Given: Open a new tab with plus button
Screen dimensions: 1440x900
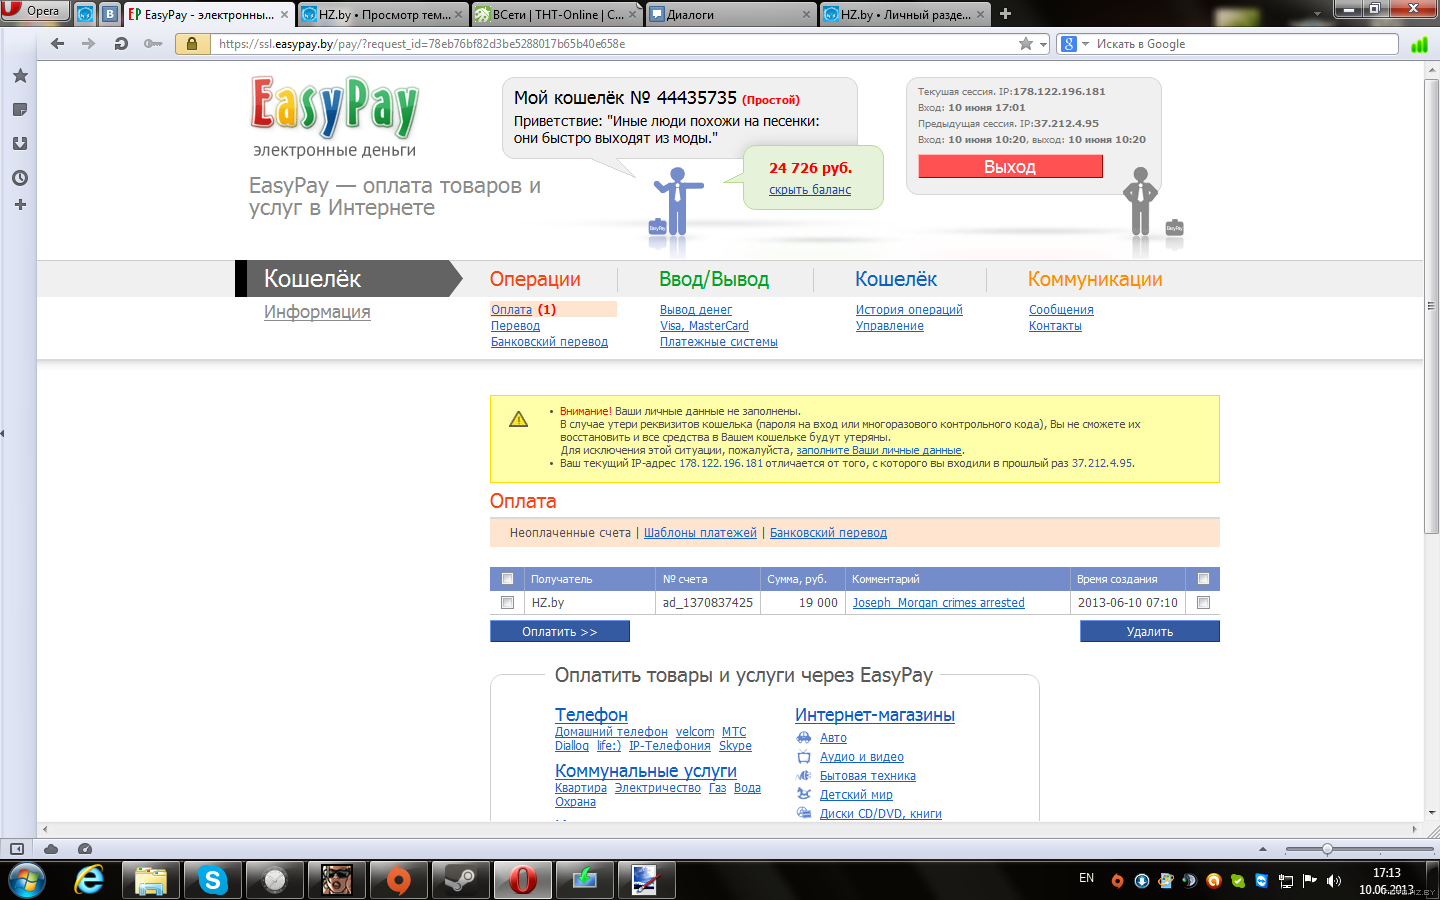Looking at the screenshot, I should click(x=1005, y=14).
